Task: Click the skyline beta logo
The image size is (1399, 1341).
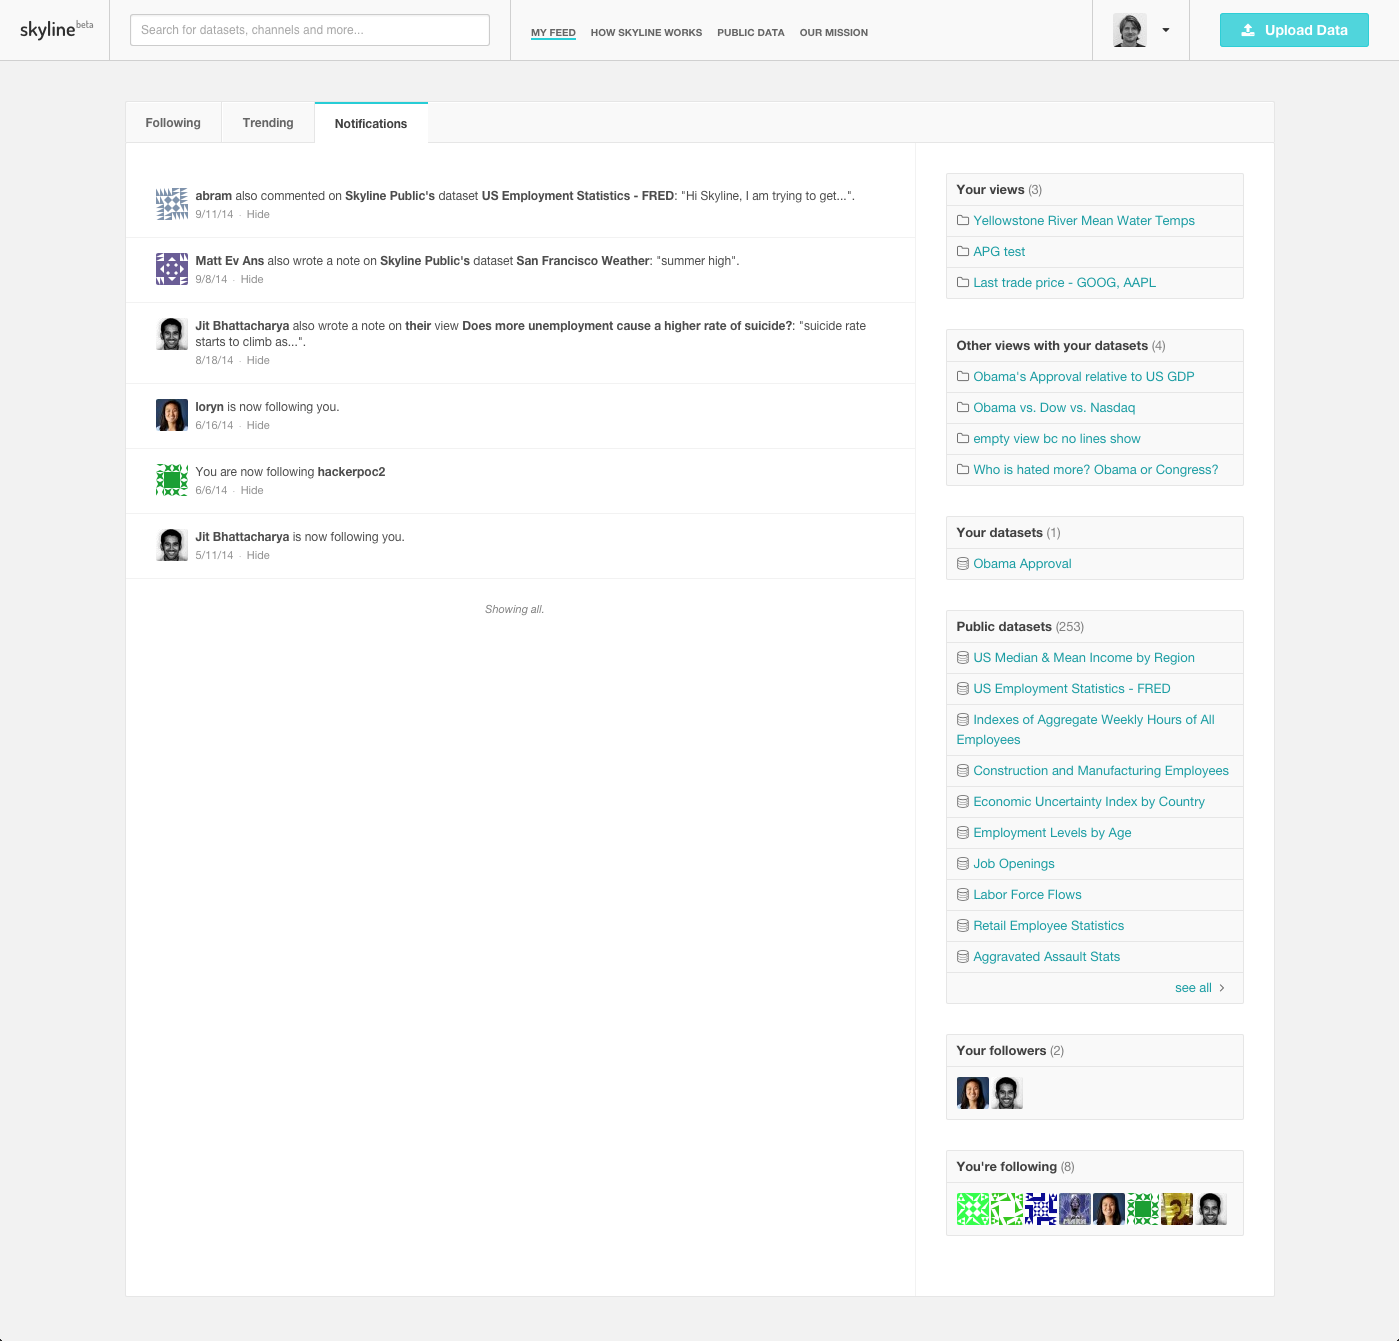Action: click(x=56, y=29)
